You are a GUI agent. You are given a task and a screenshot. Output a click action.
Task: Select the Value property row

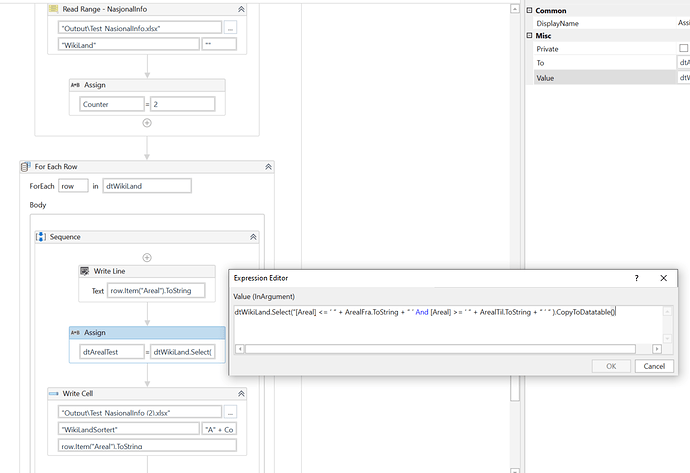coord(611,78)
